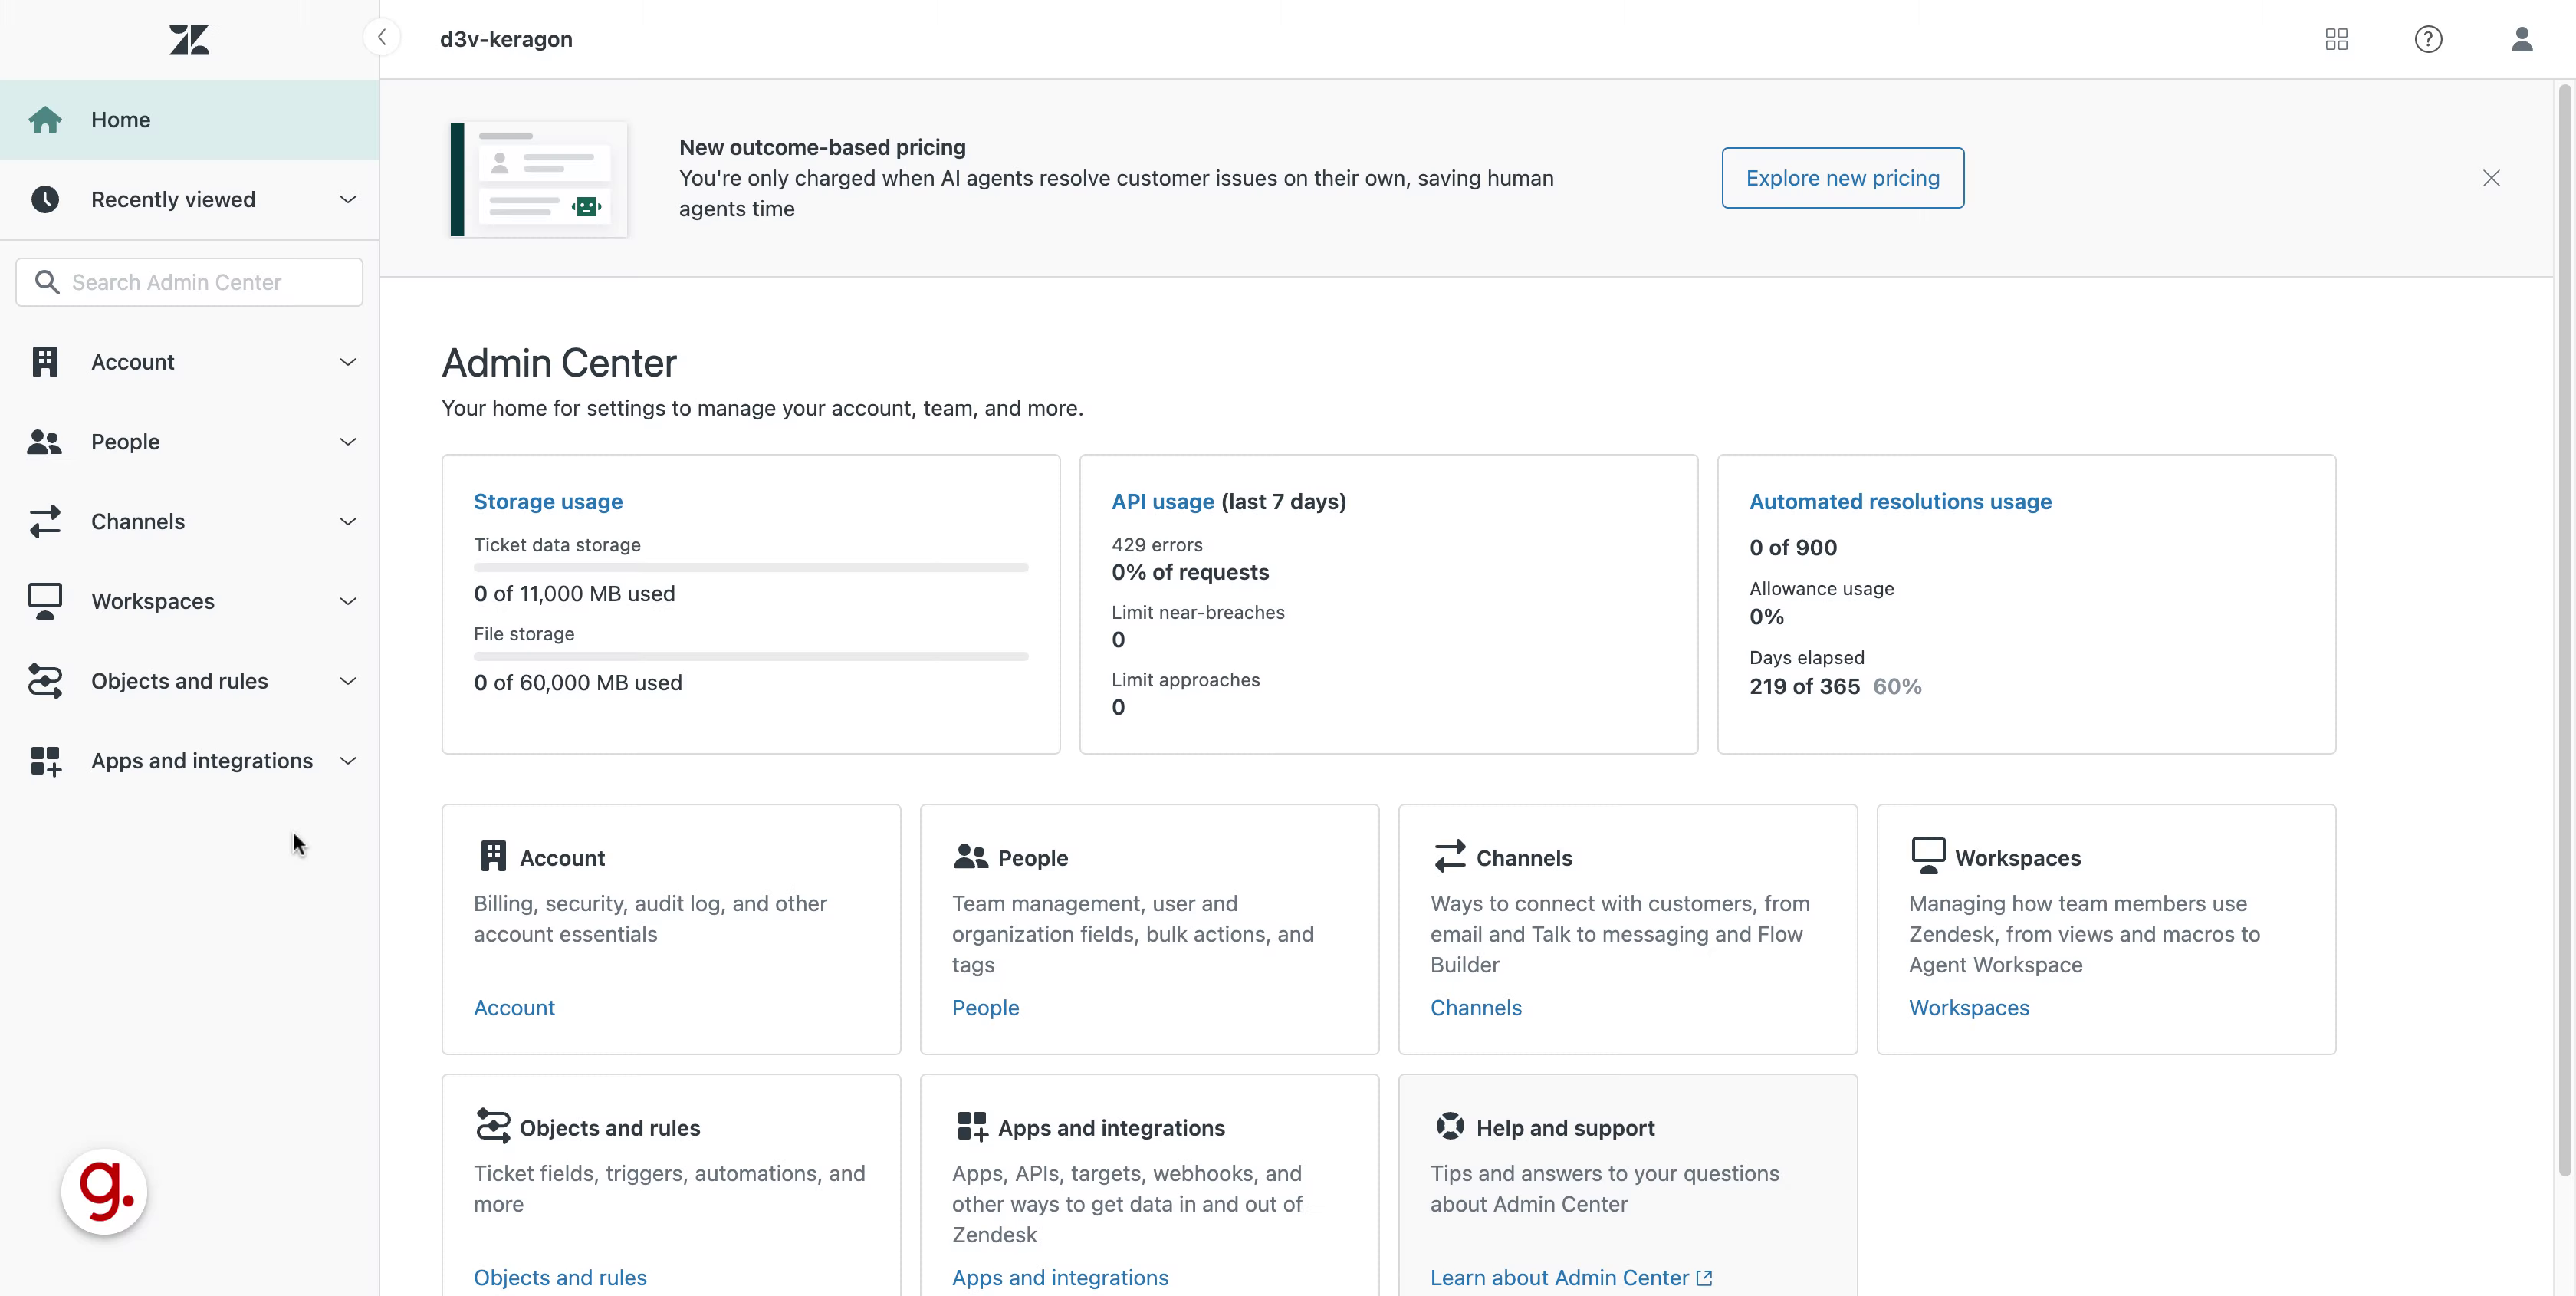Open the user profile icon
This screenshot has height=1296, width=2576.
2521,39
